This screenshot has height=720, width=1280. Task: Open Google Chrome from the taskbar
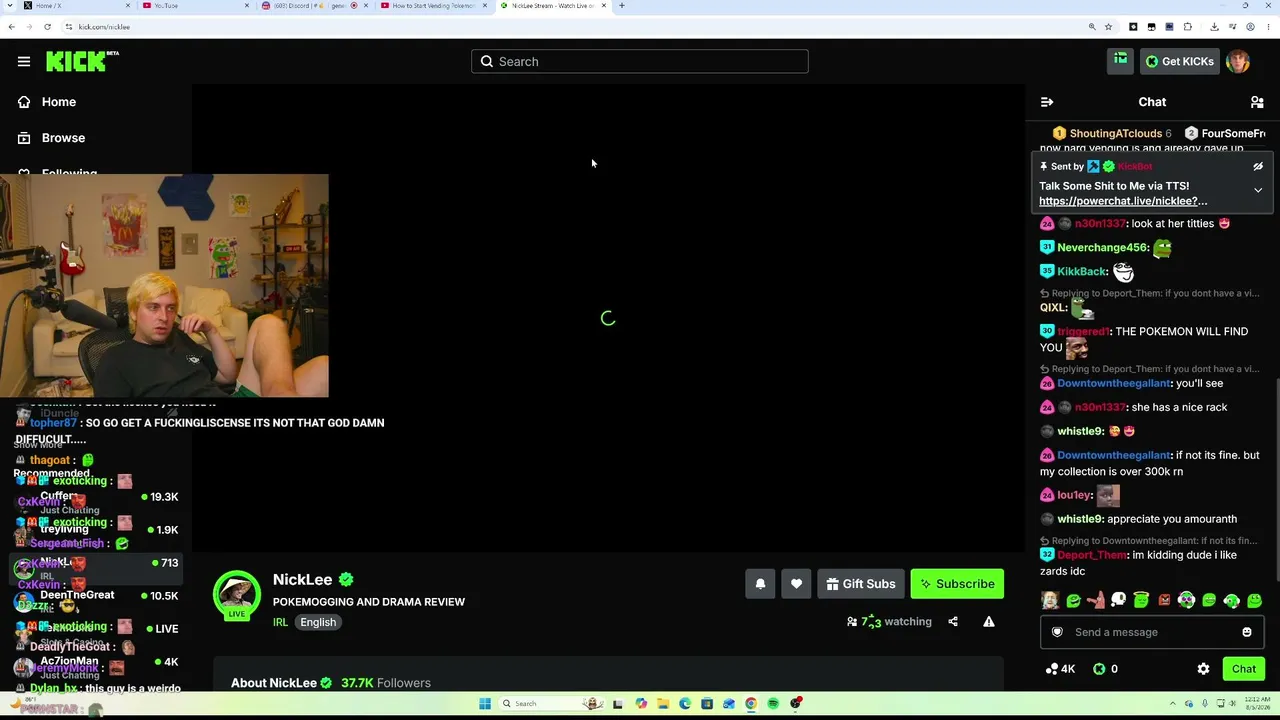(751, 704)
